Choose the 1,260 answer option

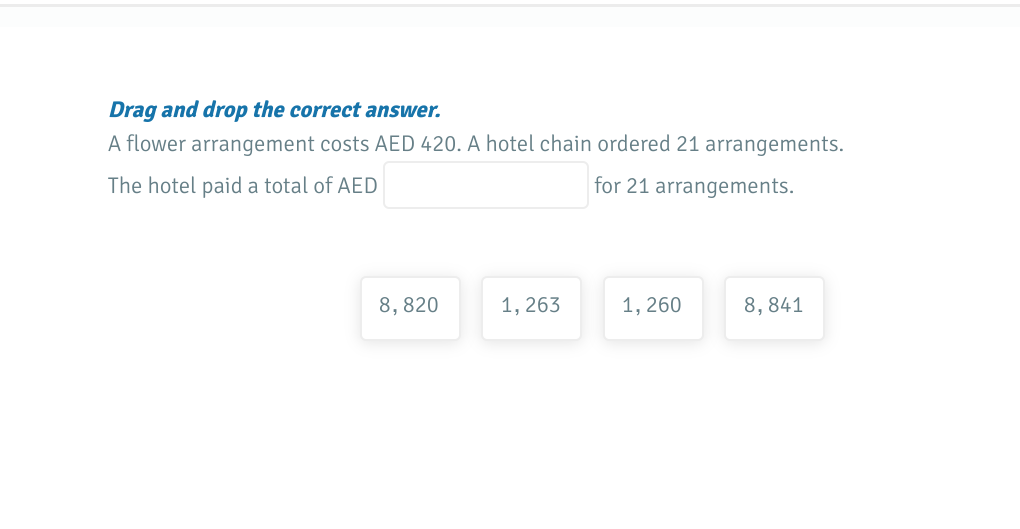pos(653,307)
